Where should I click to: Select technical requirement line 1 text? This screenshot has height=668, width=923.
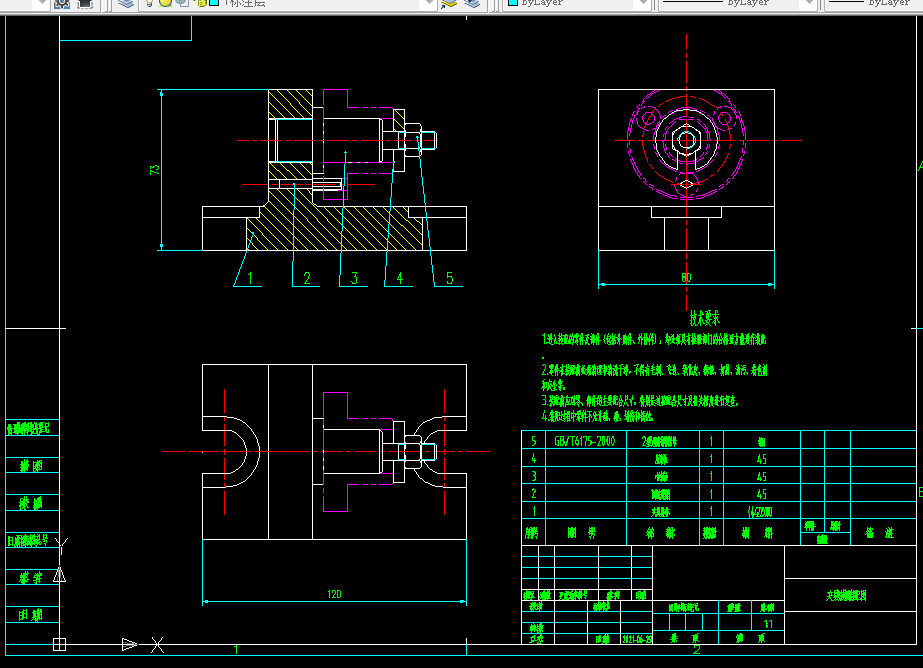click(x=654, y=340)
